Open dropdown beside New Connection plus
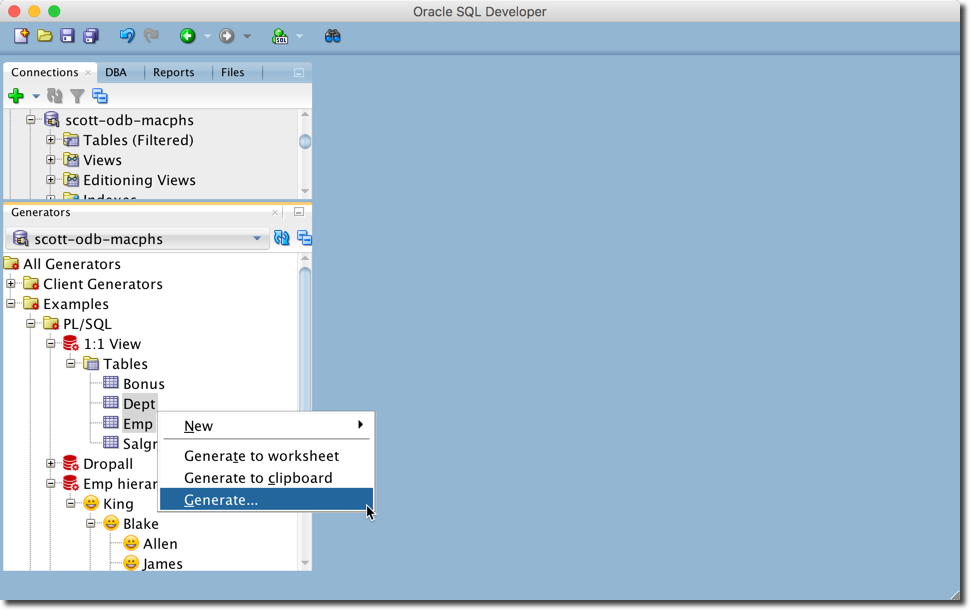Image resolution: width=970 pixels, height=610 pixels. 36,97
